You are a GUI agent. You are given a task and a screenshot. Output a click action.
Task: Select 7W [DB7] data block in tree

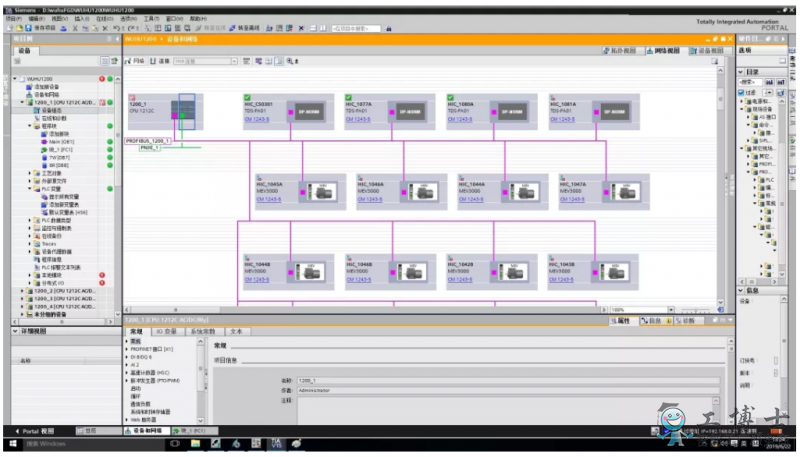57,157
